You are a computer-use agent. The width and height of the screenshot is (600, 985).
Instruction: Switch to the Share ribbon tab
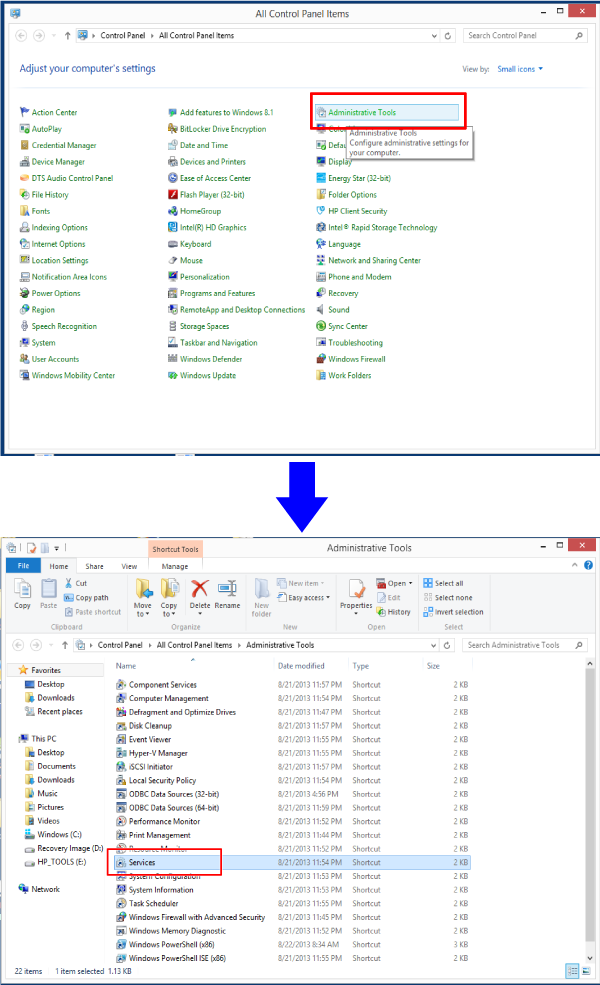coord(95,567)
